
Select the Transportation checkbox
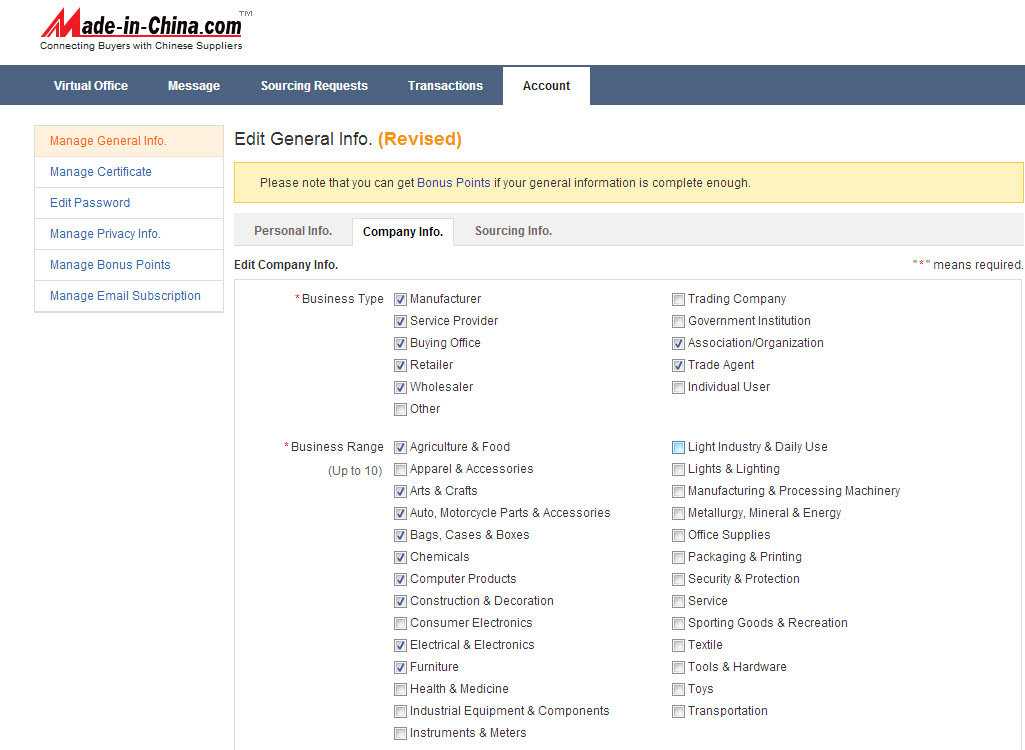pos(679,711)
